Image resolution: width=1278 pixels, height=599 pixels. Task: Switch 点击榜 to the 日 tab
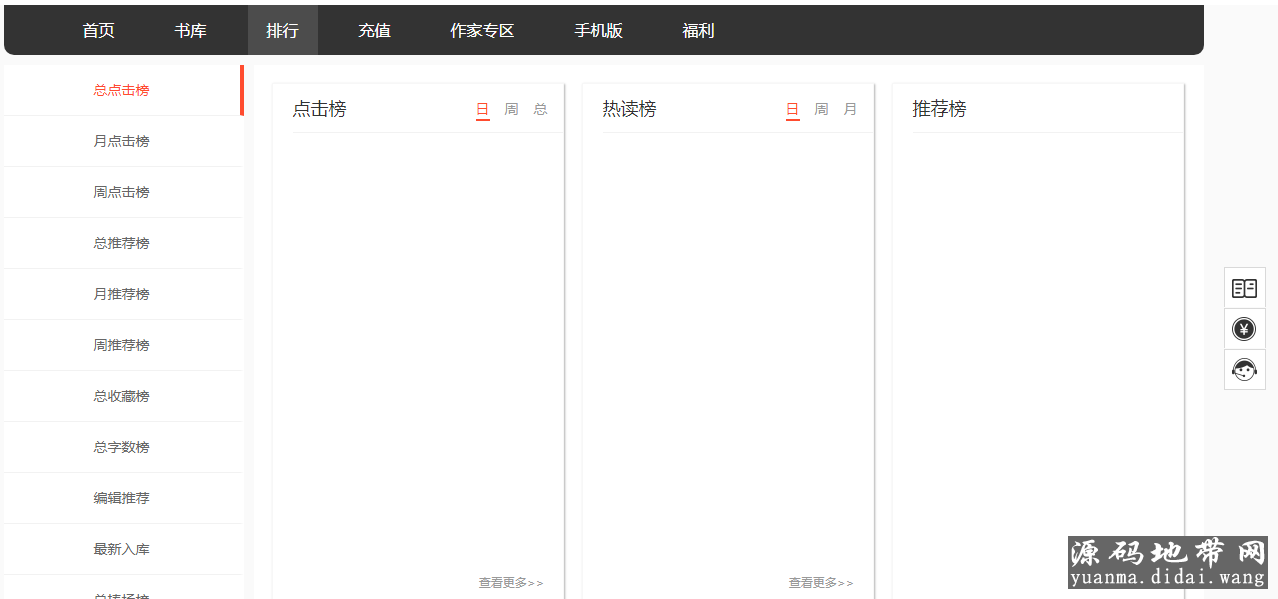(x=483, y=109)
